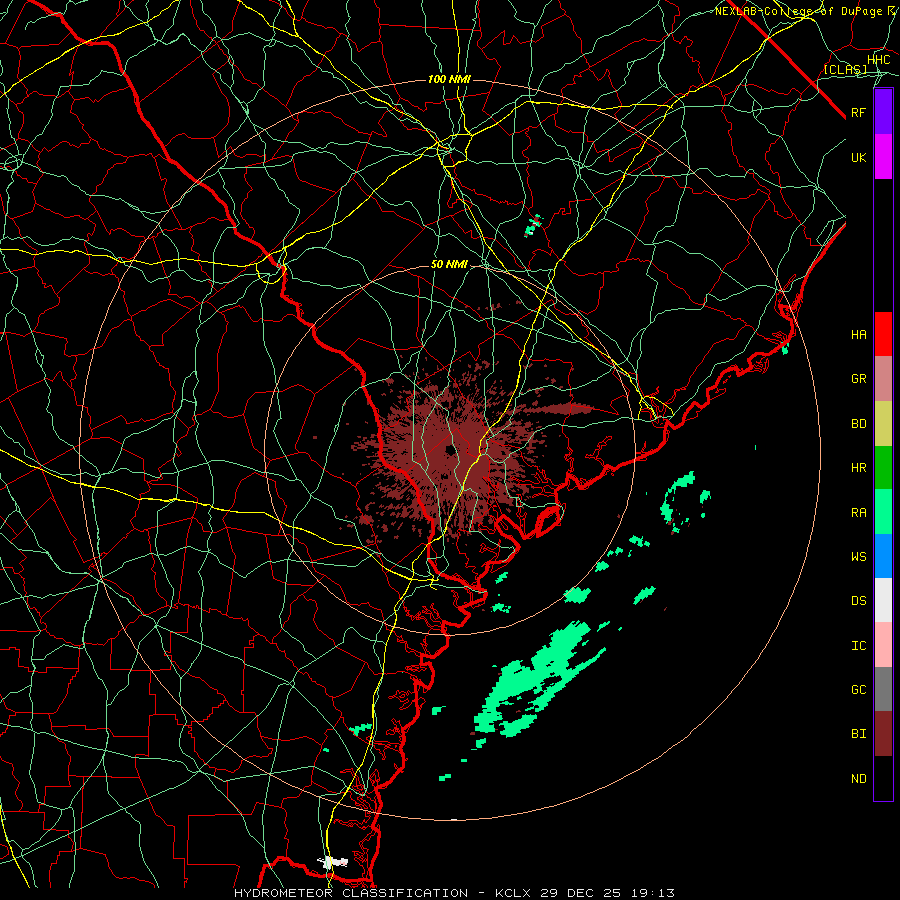The width and height of the screenshot is (900, 900).
Task: Click the purple RF color swatch
Action: [x=883, y=112]
